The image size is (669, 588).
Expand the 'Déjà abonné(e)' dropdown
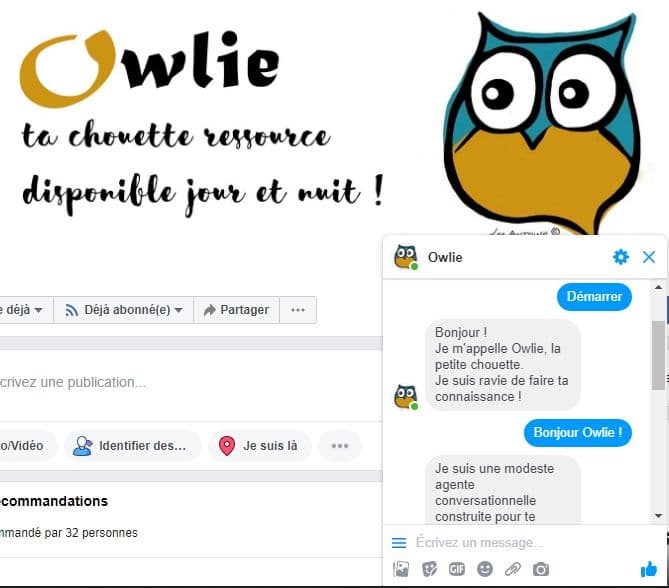123,310
